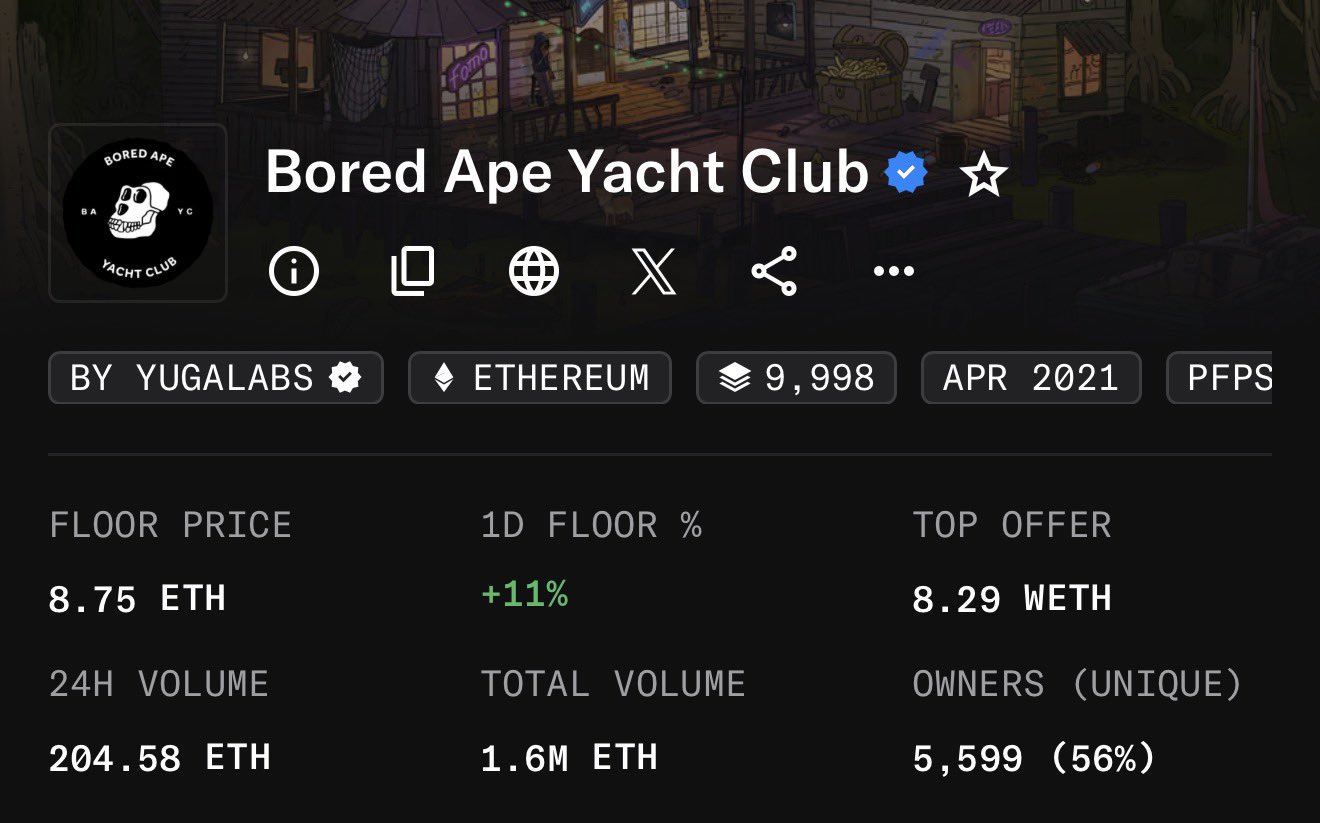Open the three-dot more options menu

pyautogui.click(x=894, y=271)
